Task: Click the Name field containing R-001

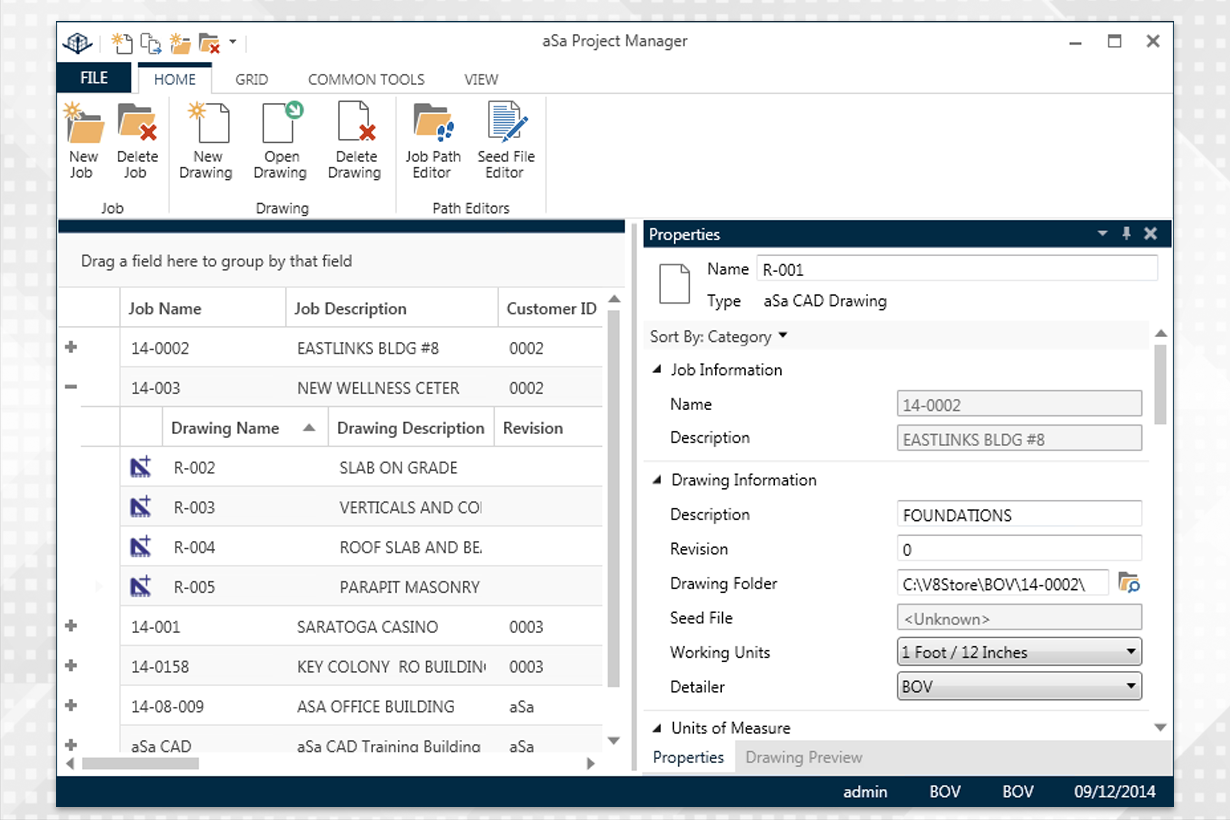Action: click(x=957, y=268)
